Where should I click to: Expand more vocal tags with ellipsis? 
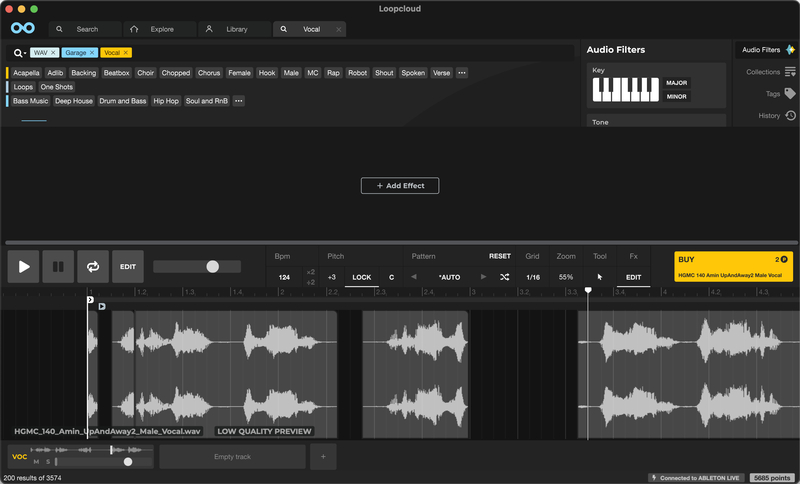point(461,73)
